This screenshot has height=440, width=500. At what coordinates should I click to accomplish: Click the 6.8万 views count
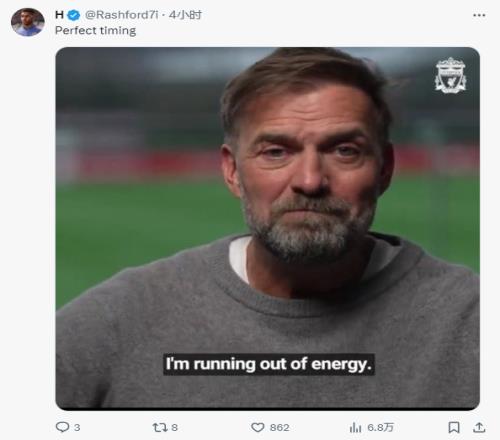[380, 427]
